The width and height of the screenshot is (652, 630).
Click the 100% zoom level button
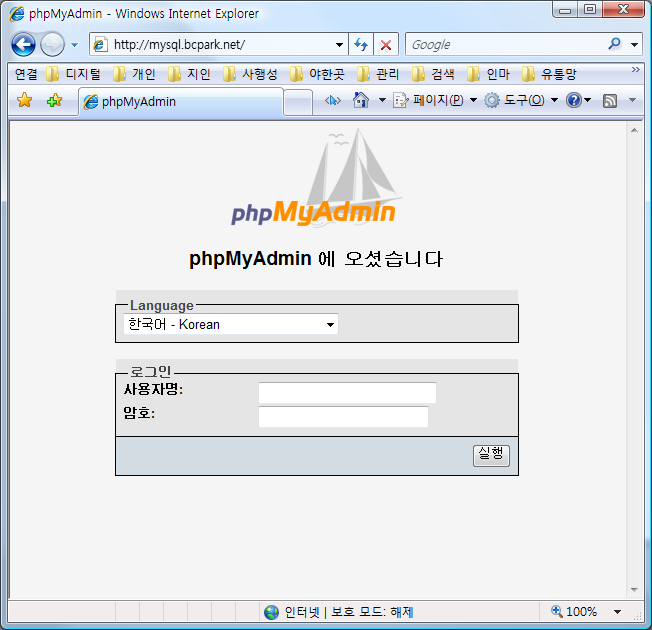574,612
